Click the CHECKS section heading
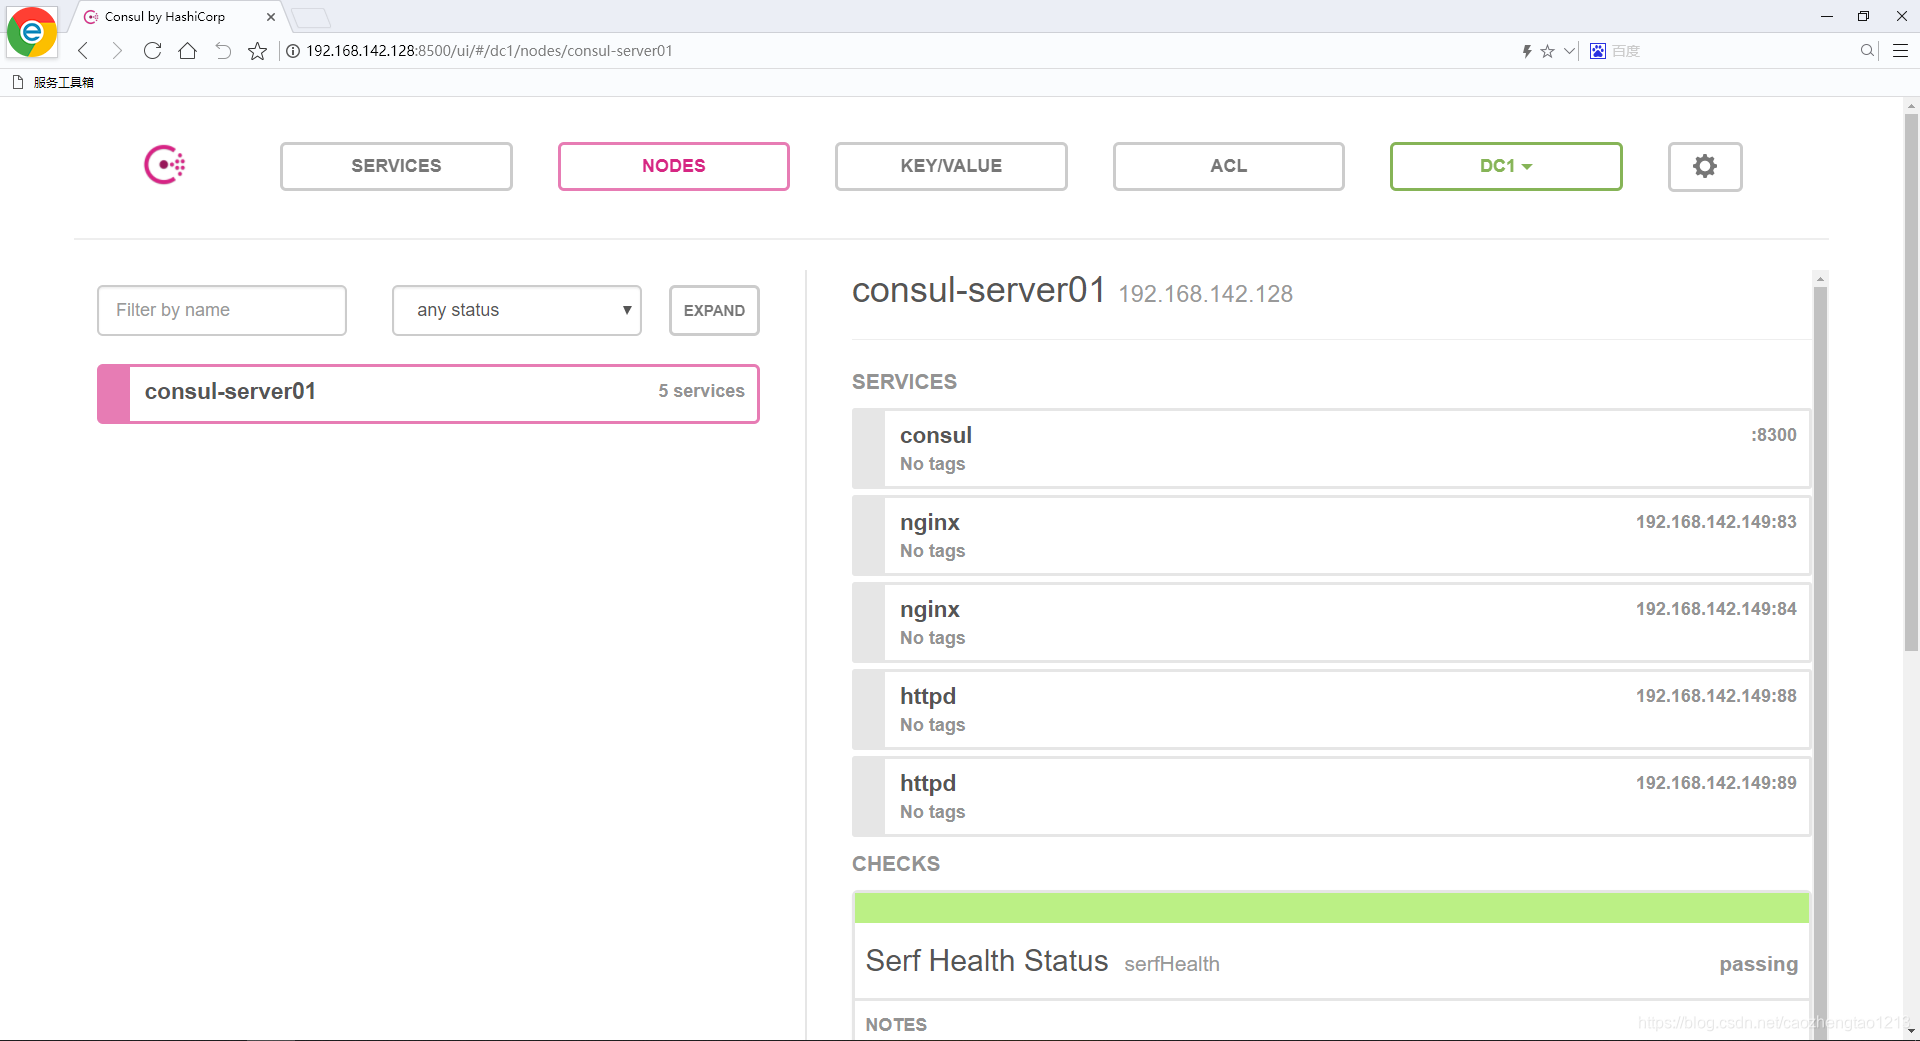 (x=896, y=864)
